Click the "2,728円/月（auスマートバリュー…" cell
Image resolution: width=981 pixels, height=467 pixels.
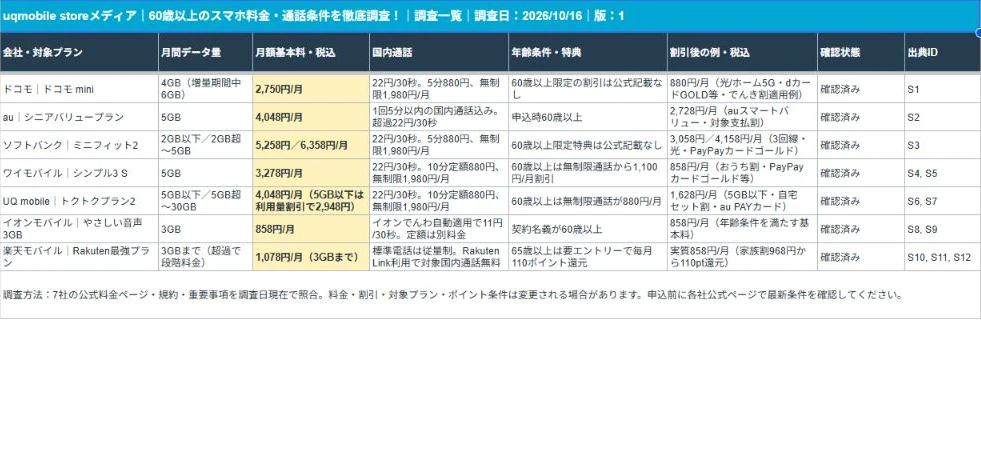[x=742, y=117]
